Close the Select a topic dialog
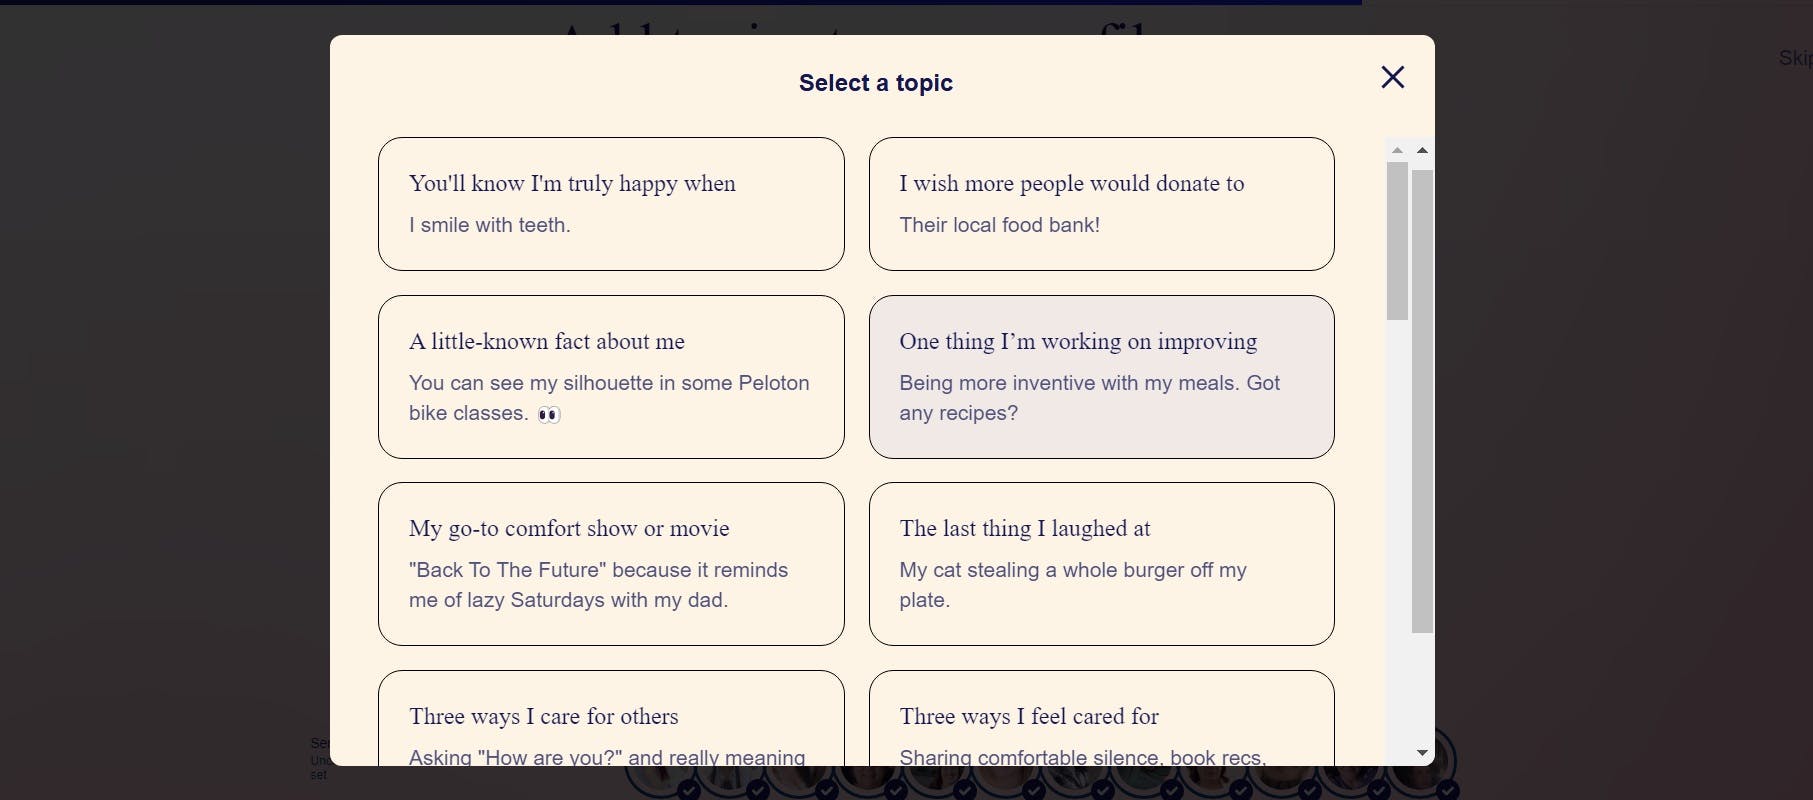 coord(1392,77)
